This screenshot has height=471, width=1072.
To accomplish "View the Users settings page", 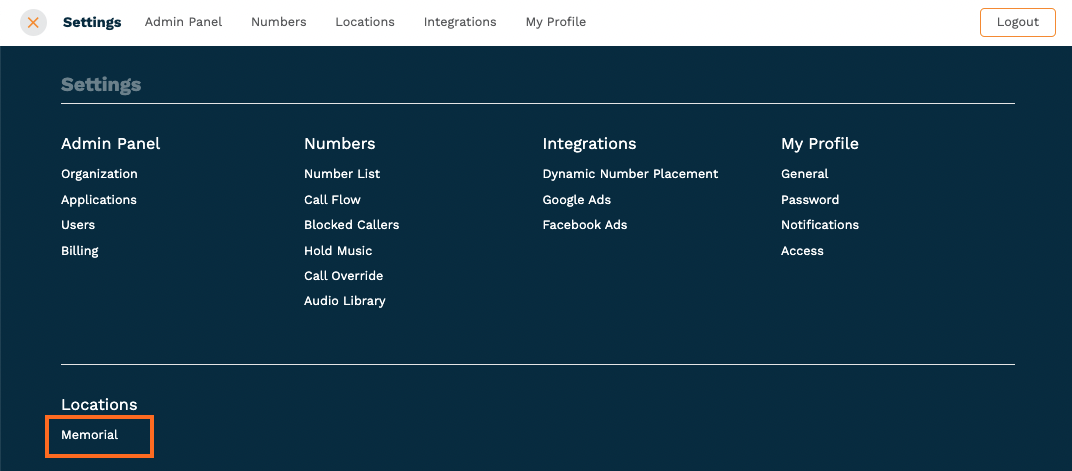I will (x=78, y=225).
